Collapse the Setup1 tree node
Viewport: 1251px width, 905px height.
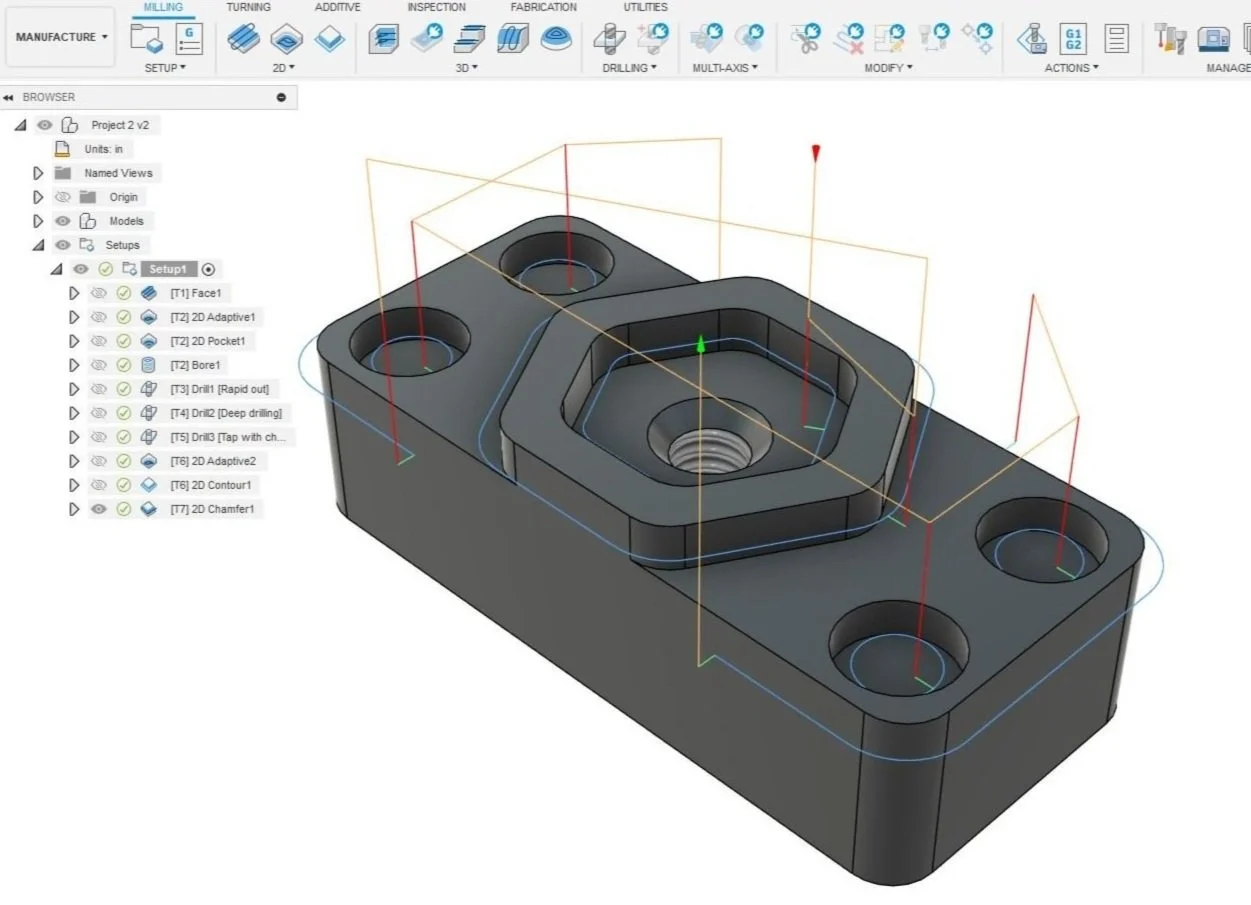coord(56,269)
